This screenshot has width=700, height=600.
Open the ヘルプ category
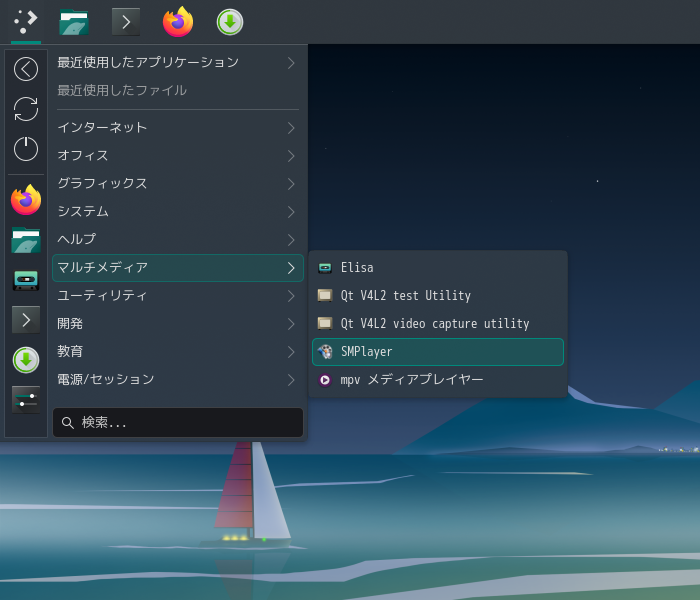coord(178,239)
